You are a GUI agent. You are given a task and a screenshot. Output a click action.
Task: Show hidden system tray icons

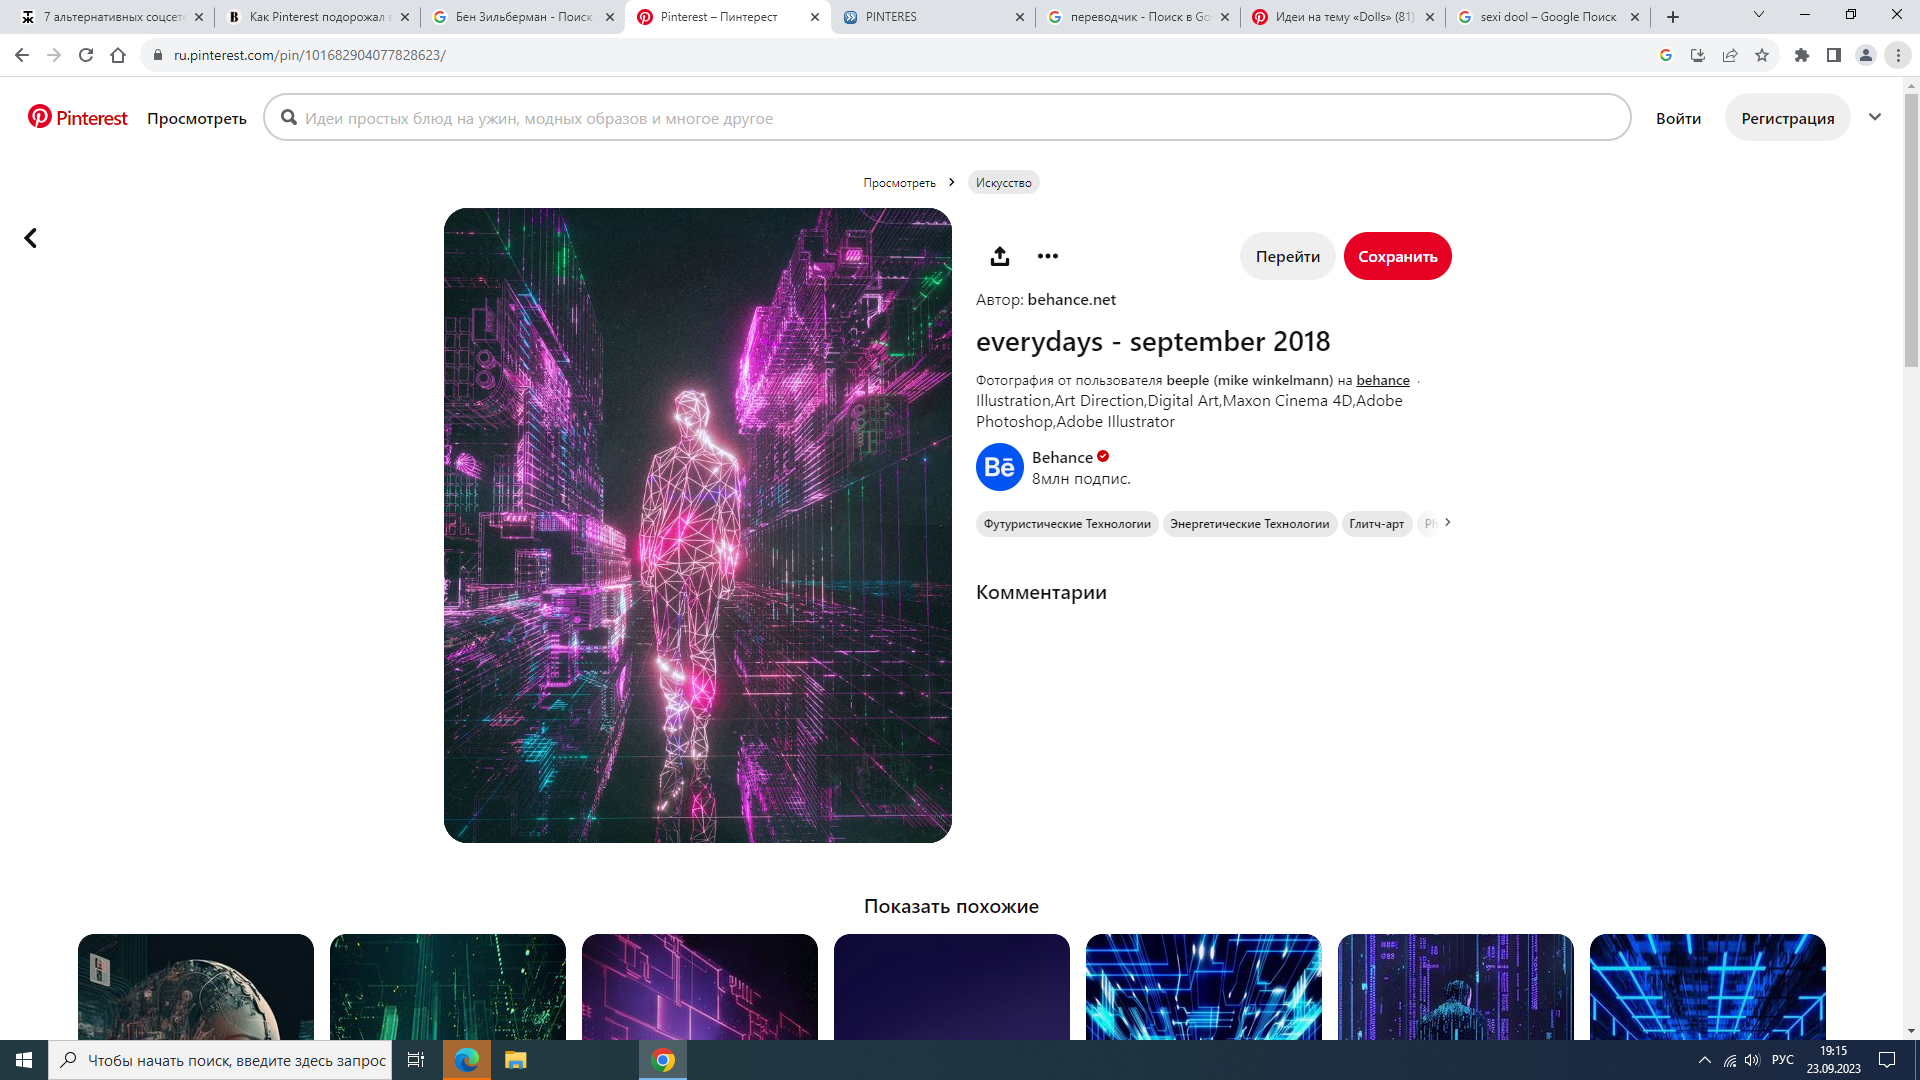[x=1705, y=1060]
